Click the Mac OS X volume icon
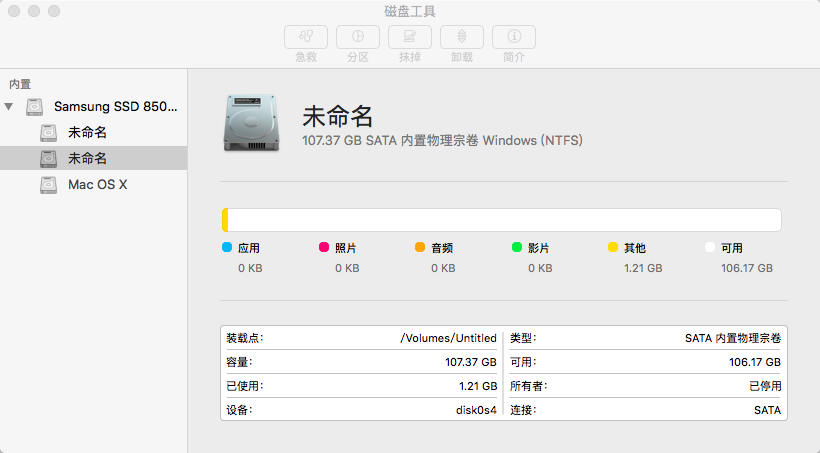The image size is (820, 453). click(49, 185)
